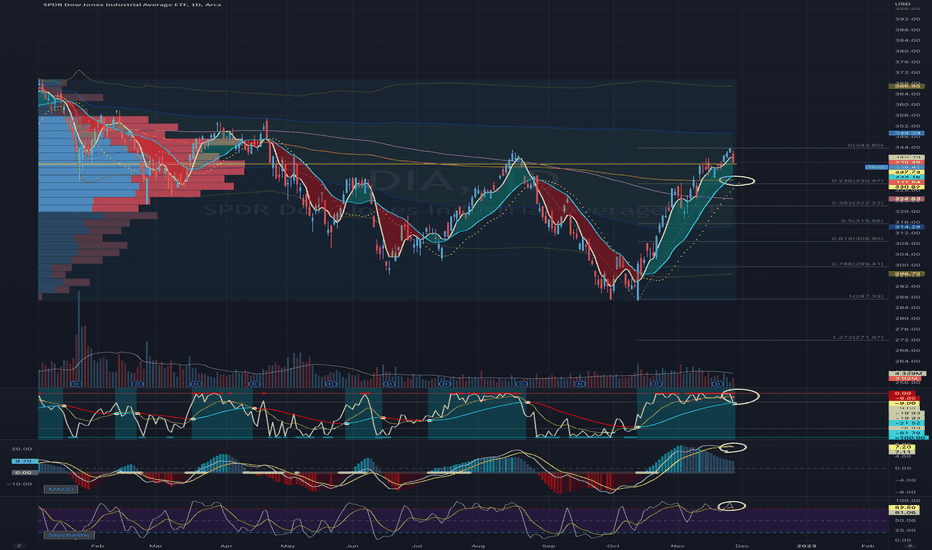932x550 pixels.
Task: Click the Z timezone button at bottom-left
Action: pyautogui.click(x=20, y=545)
